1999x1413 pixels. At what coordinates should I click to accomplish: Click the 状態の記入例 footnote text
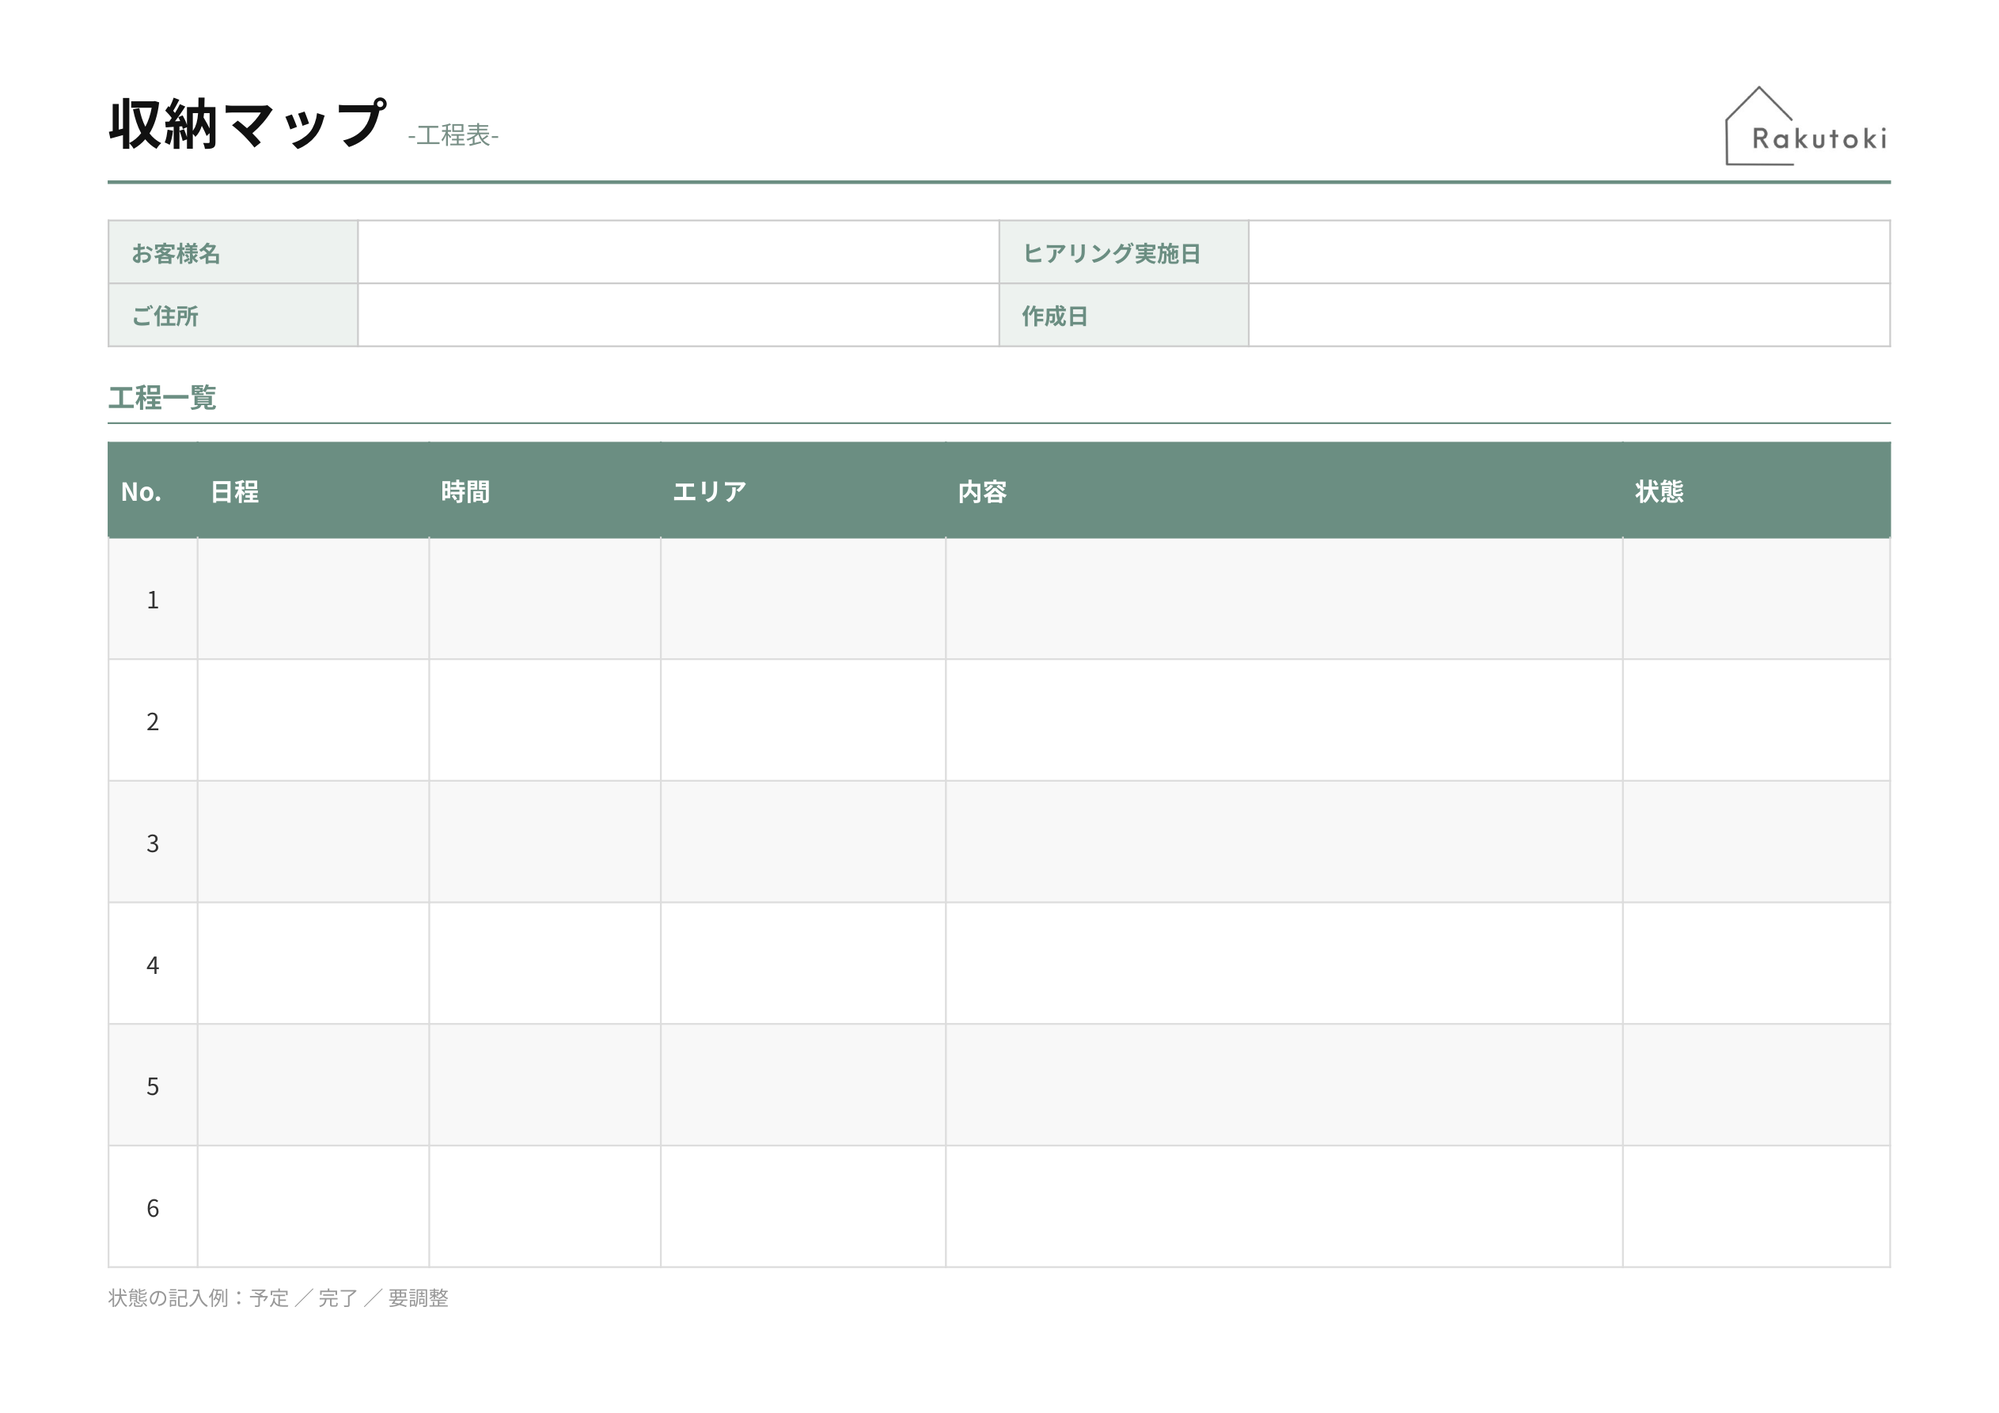point(278,1298)
